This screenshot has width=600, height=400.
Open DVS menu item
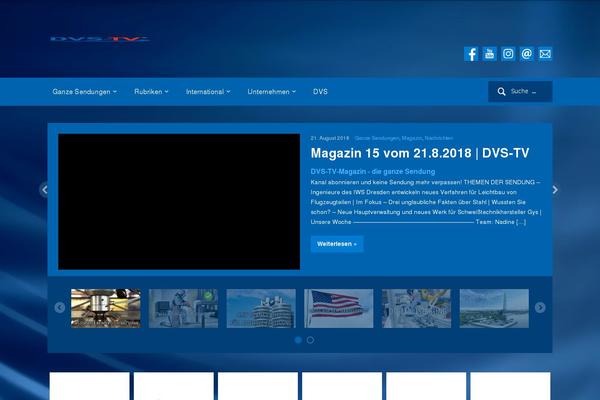click(x=320, y=92)
